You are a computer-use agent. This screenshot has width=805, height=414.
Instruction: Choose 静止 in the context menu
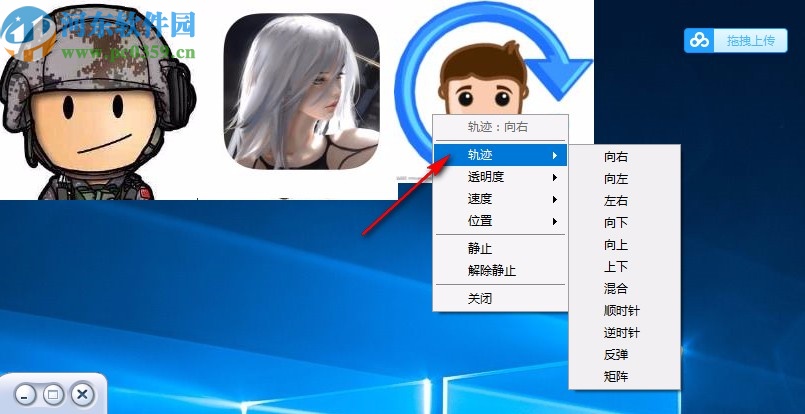point(501,249)
